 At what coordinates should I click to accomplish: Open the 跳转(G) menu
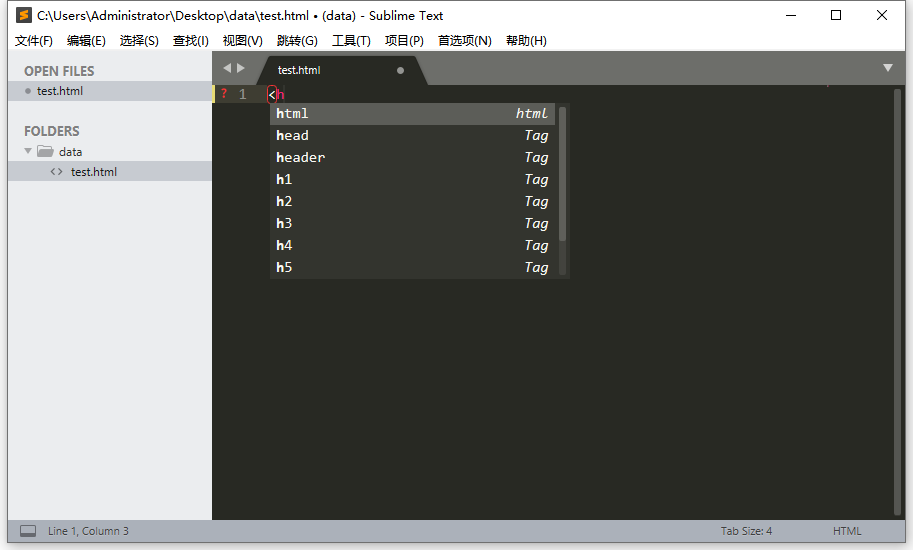click(298, 41)
